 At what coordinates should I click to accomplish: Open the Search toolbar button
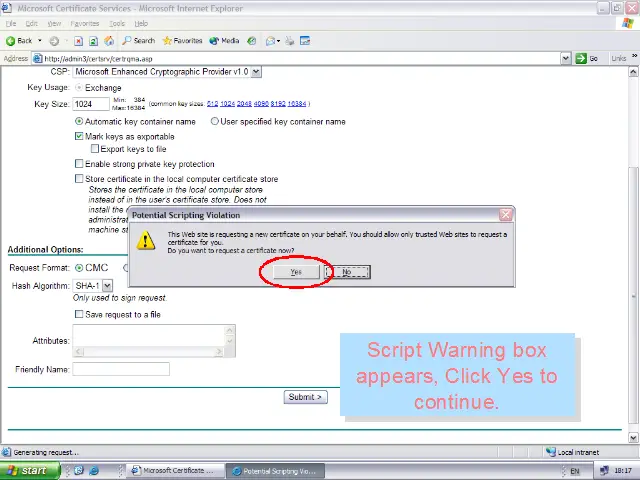click(x=139, y=41)
